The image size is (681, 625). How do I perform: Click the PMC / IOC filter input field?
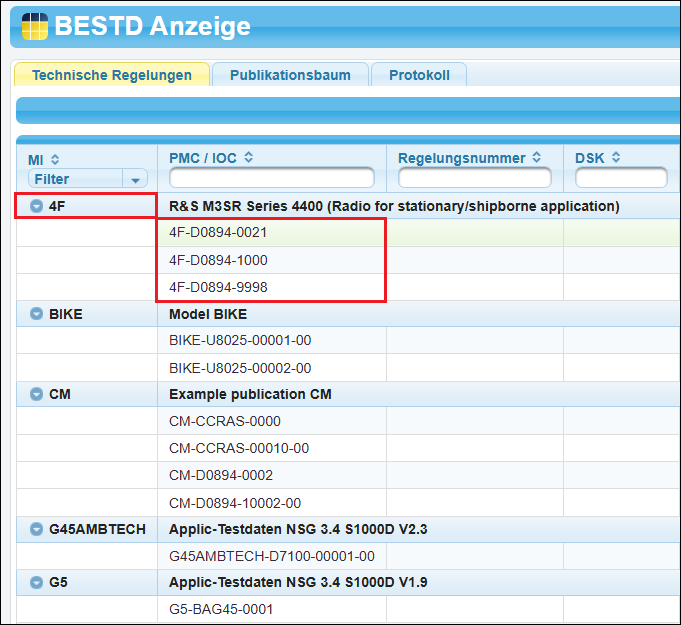click(x=272, y=178)
